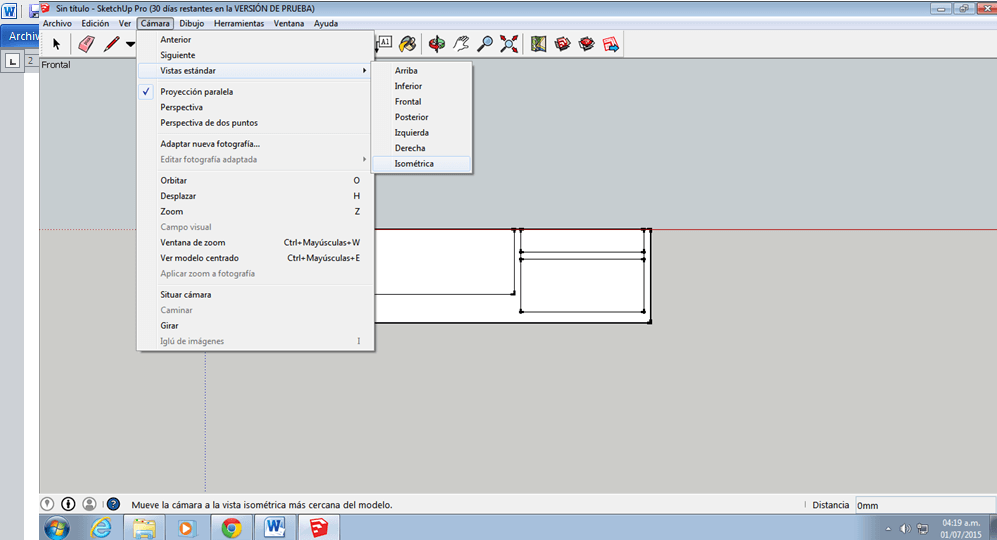Click the sign-in user status icon

click(x=90, y=504)
